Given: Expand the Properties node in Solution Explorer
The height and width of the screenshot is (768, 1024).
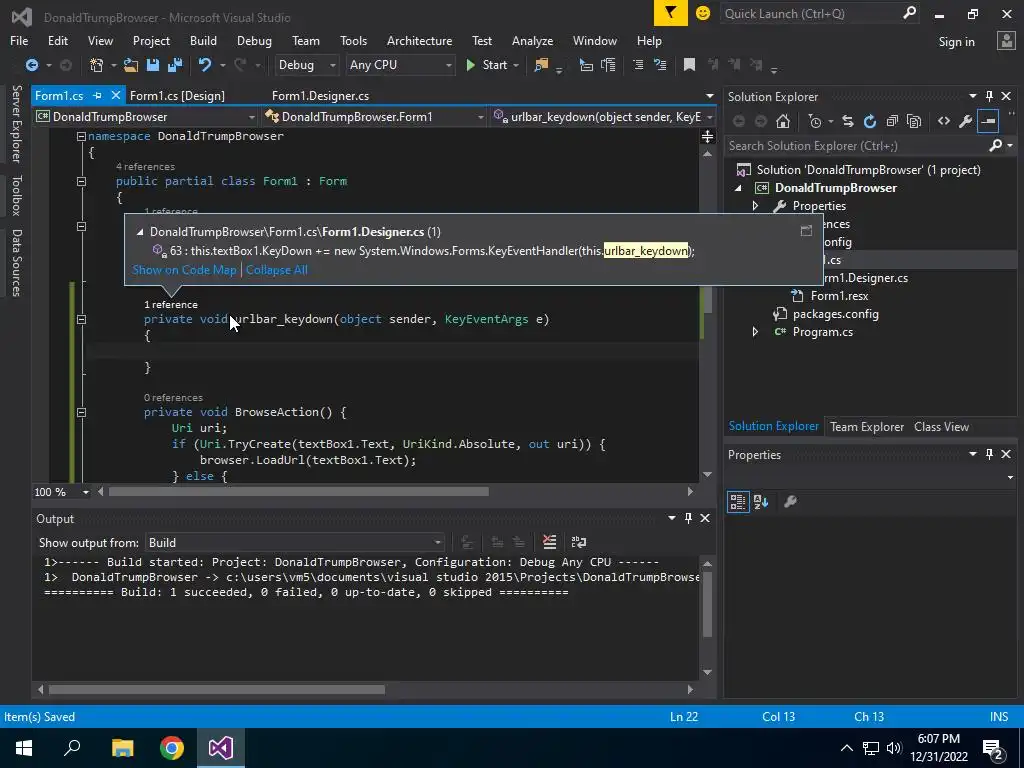Looking at the screenshot, I should click(x=756, y=206).
